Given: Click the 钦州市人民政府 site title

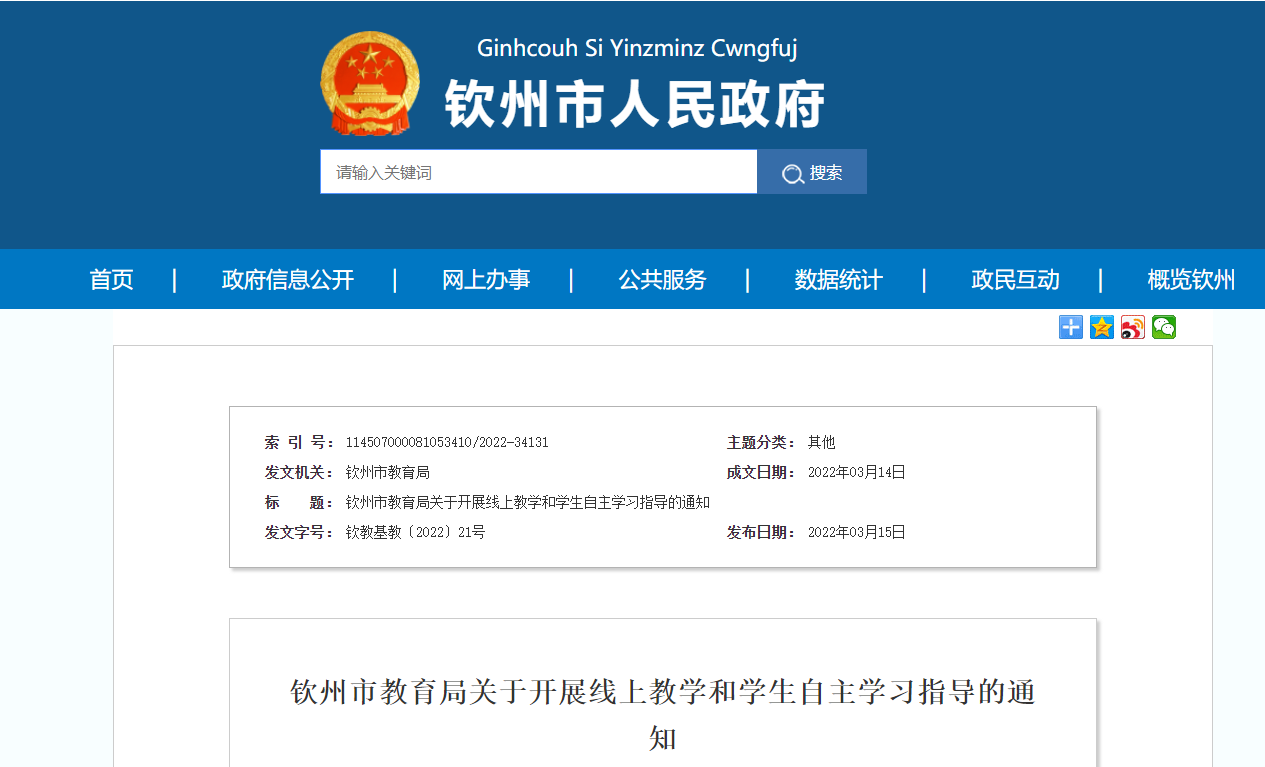Looking at the screenshot, I should pos(635,105).
